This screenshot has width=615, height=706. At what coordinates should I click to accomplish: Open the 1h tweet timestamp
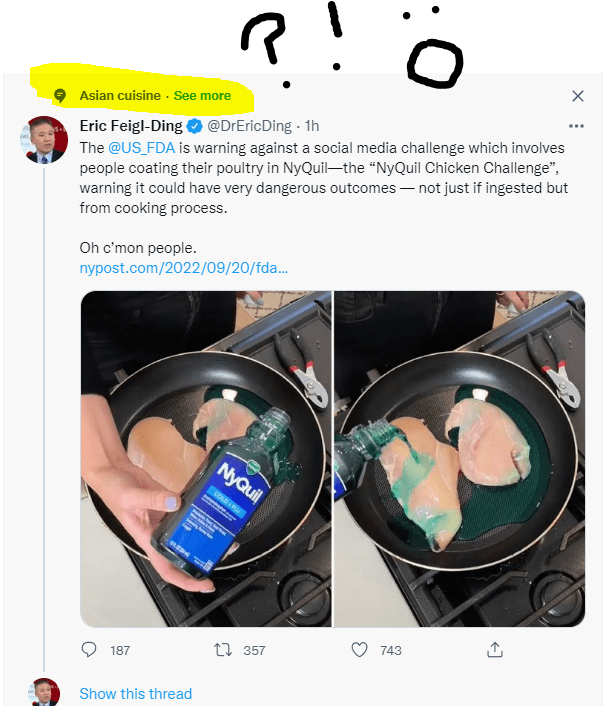[x=312, y=126]
